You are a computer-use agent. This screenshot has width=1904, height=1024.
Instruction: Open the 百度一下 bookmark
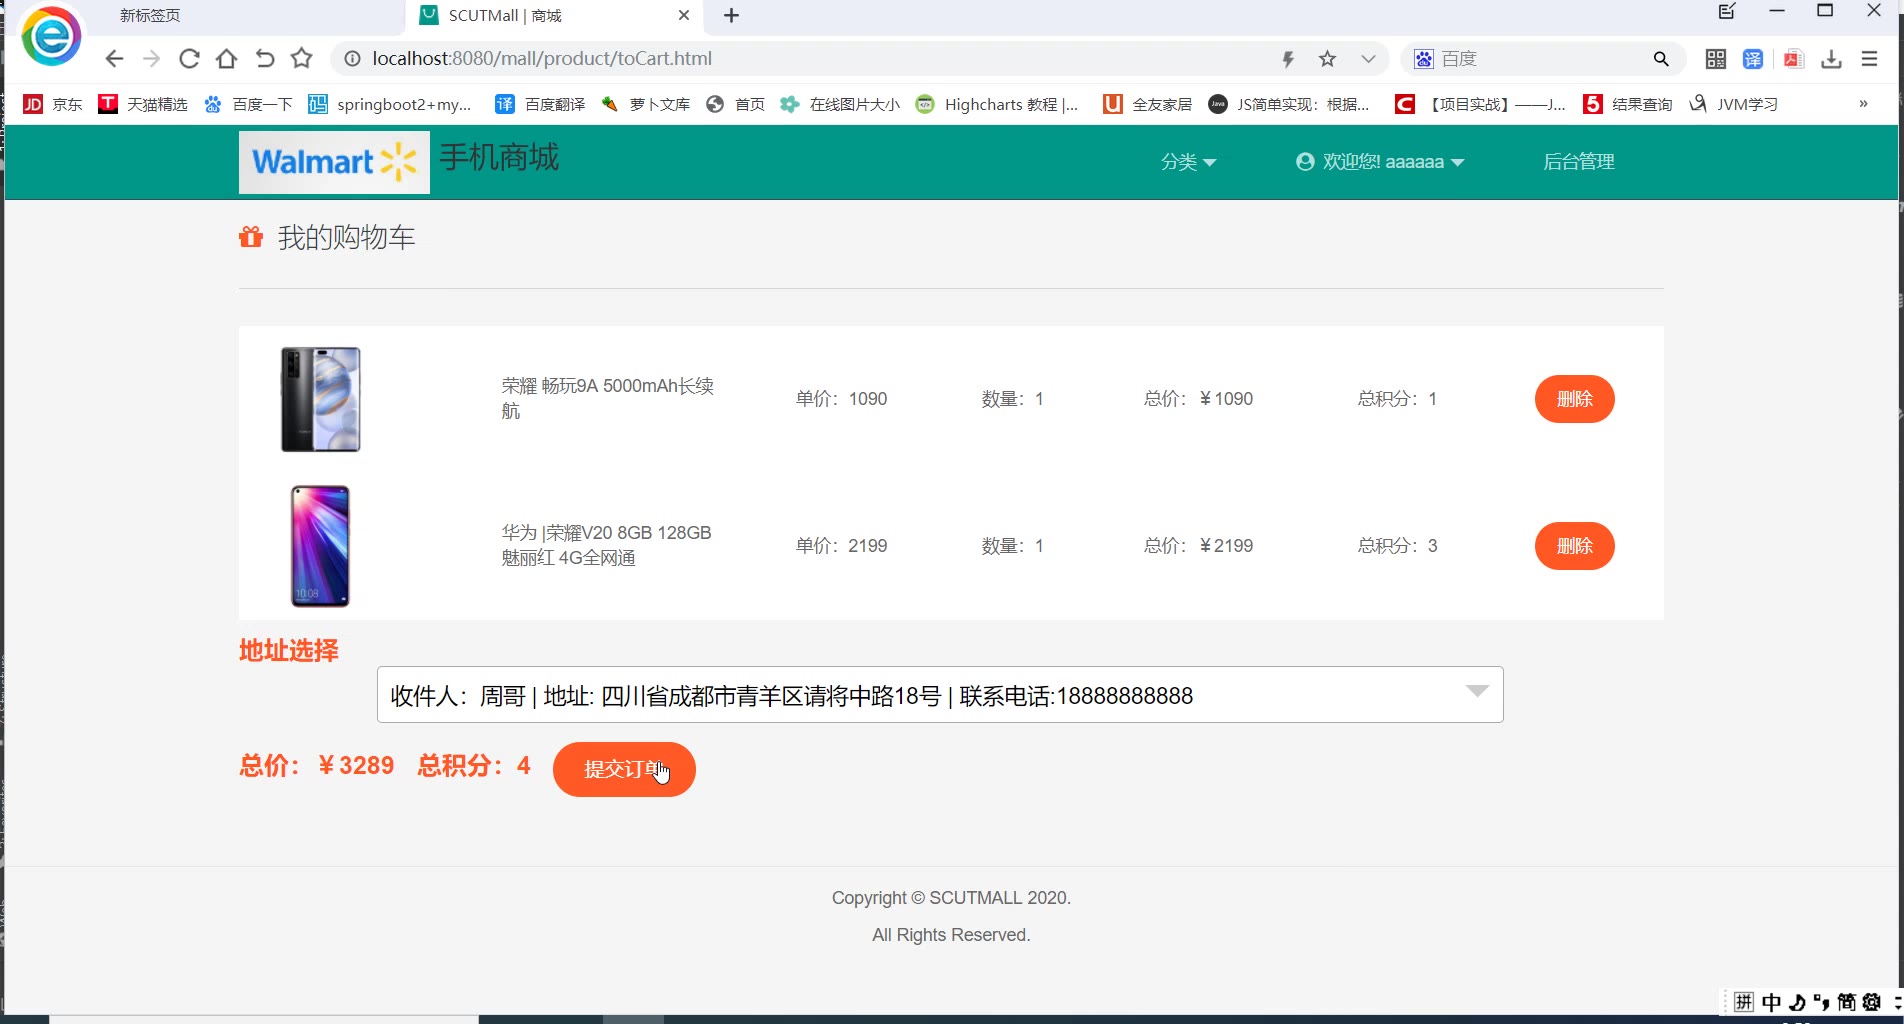tap(248, 104)
